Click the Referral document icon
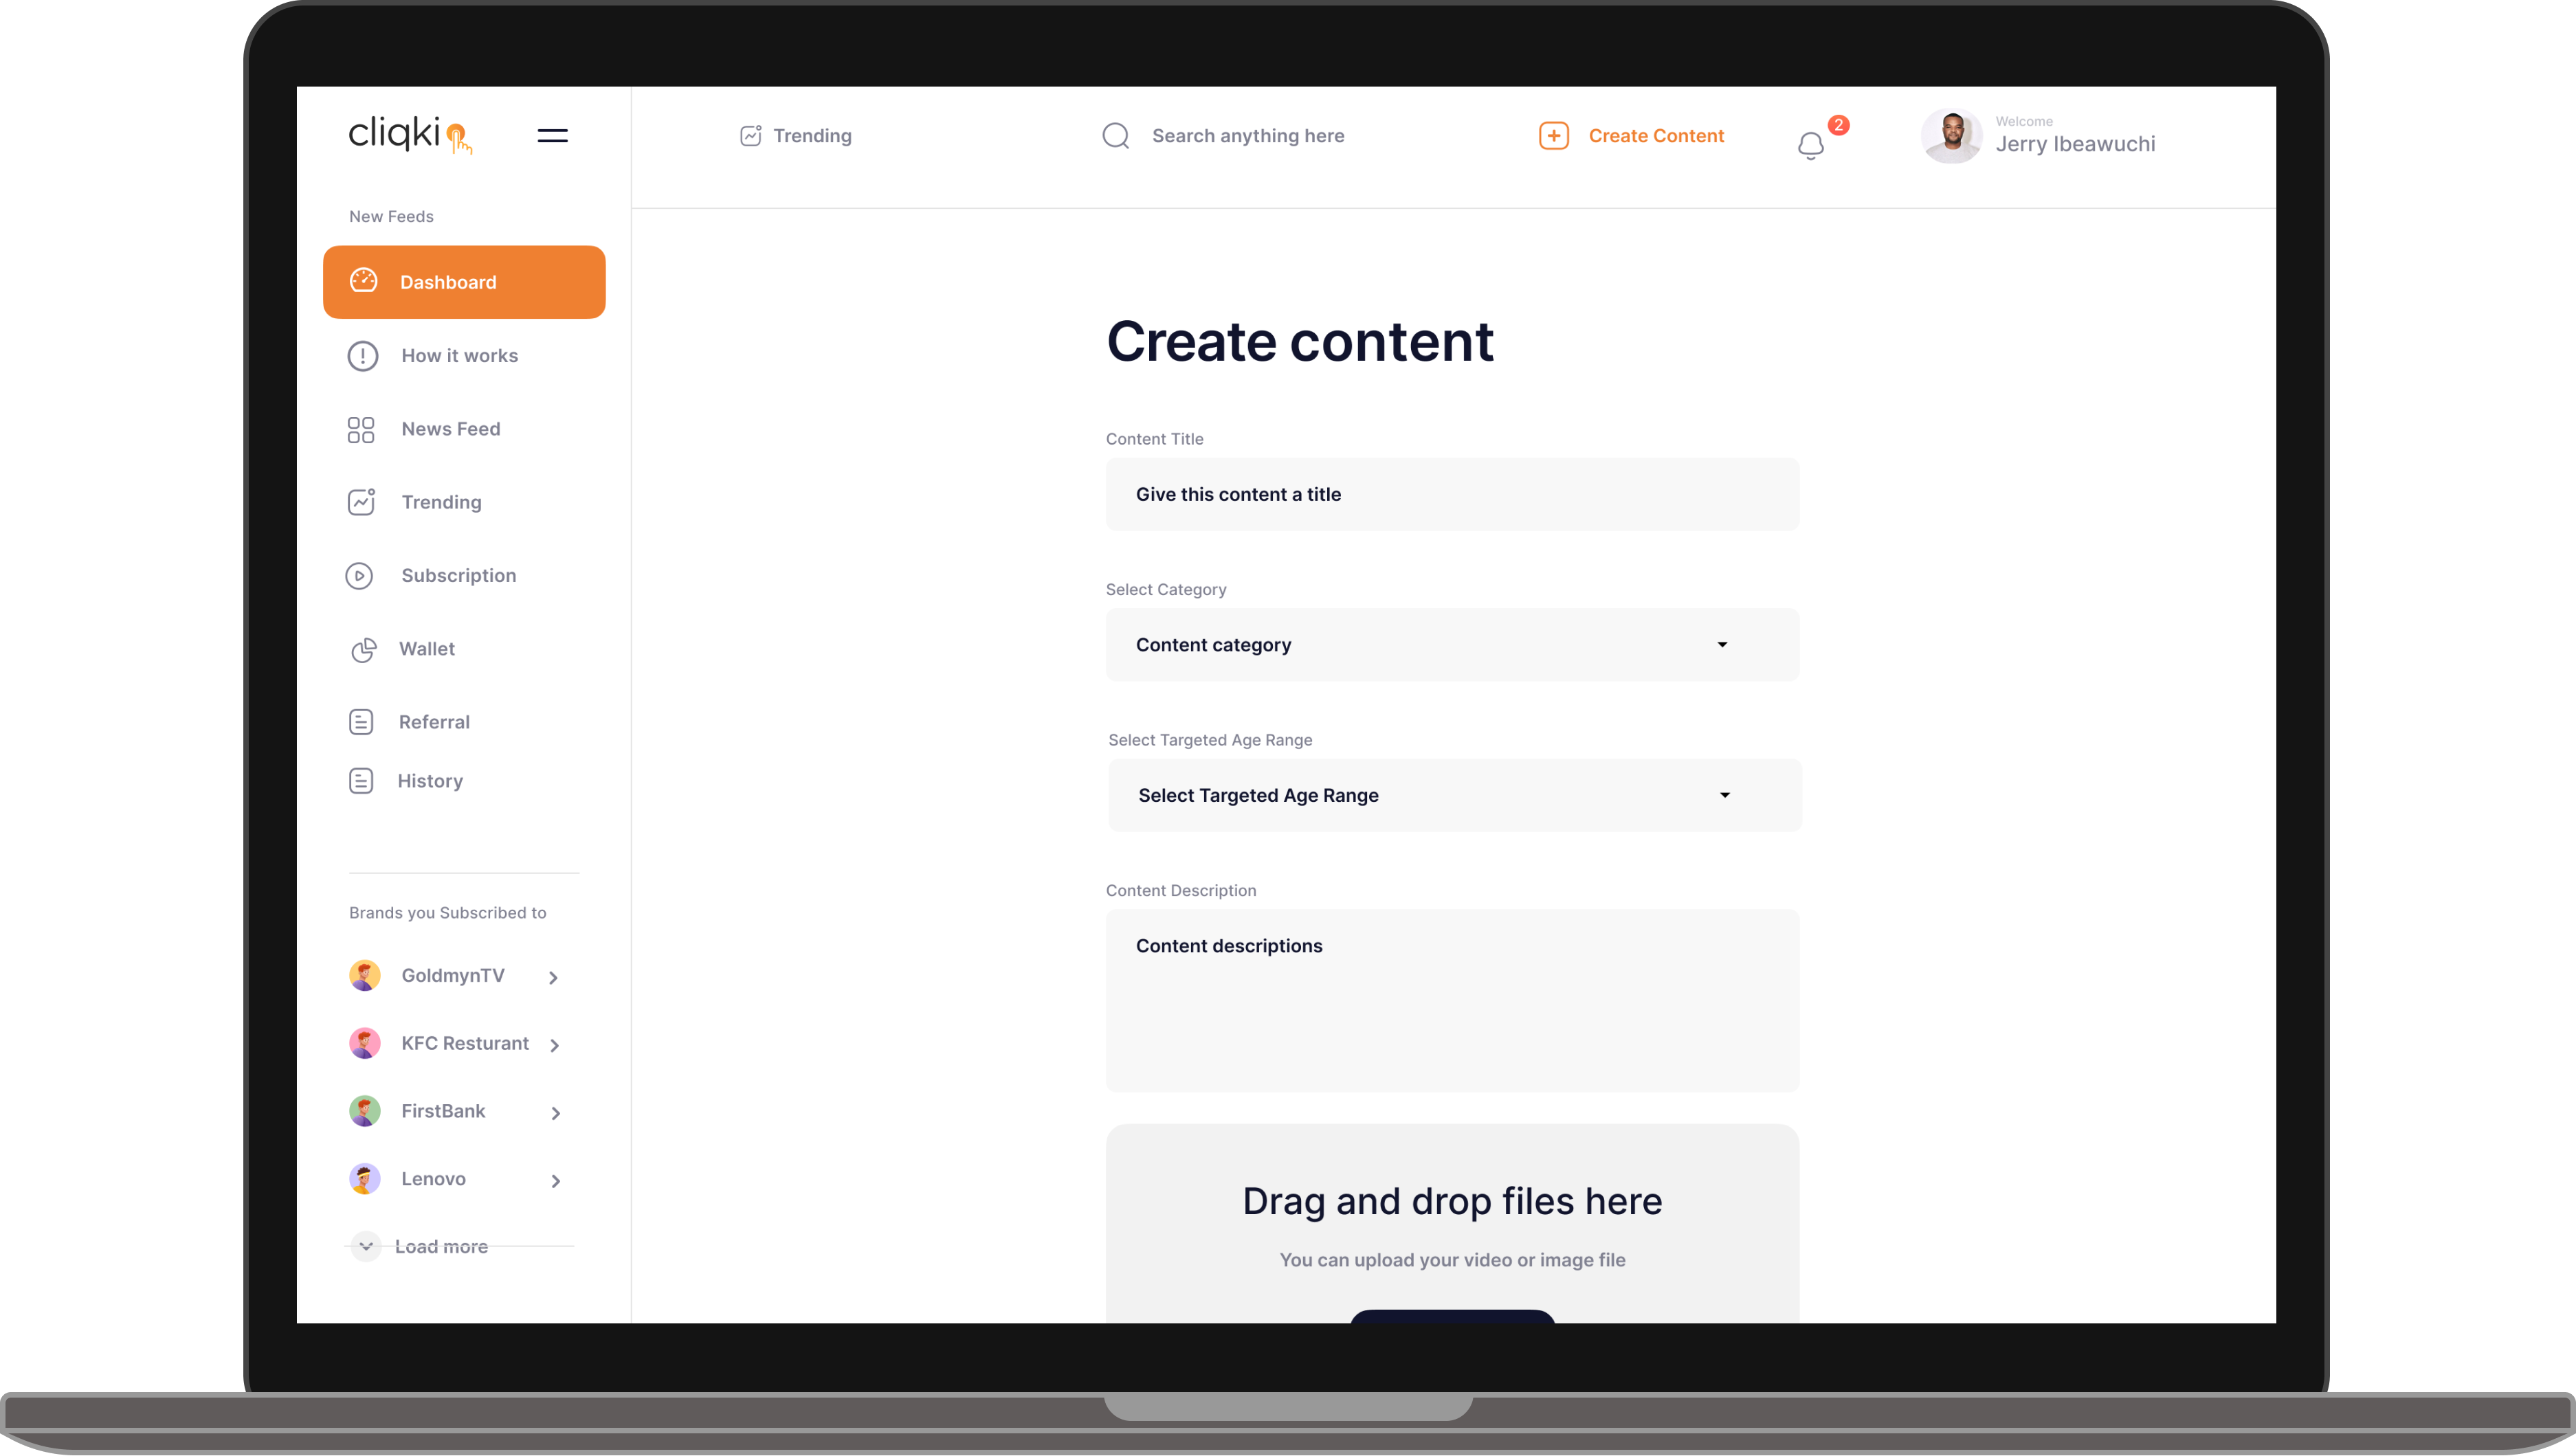 [361, 722]
